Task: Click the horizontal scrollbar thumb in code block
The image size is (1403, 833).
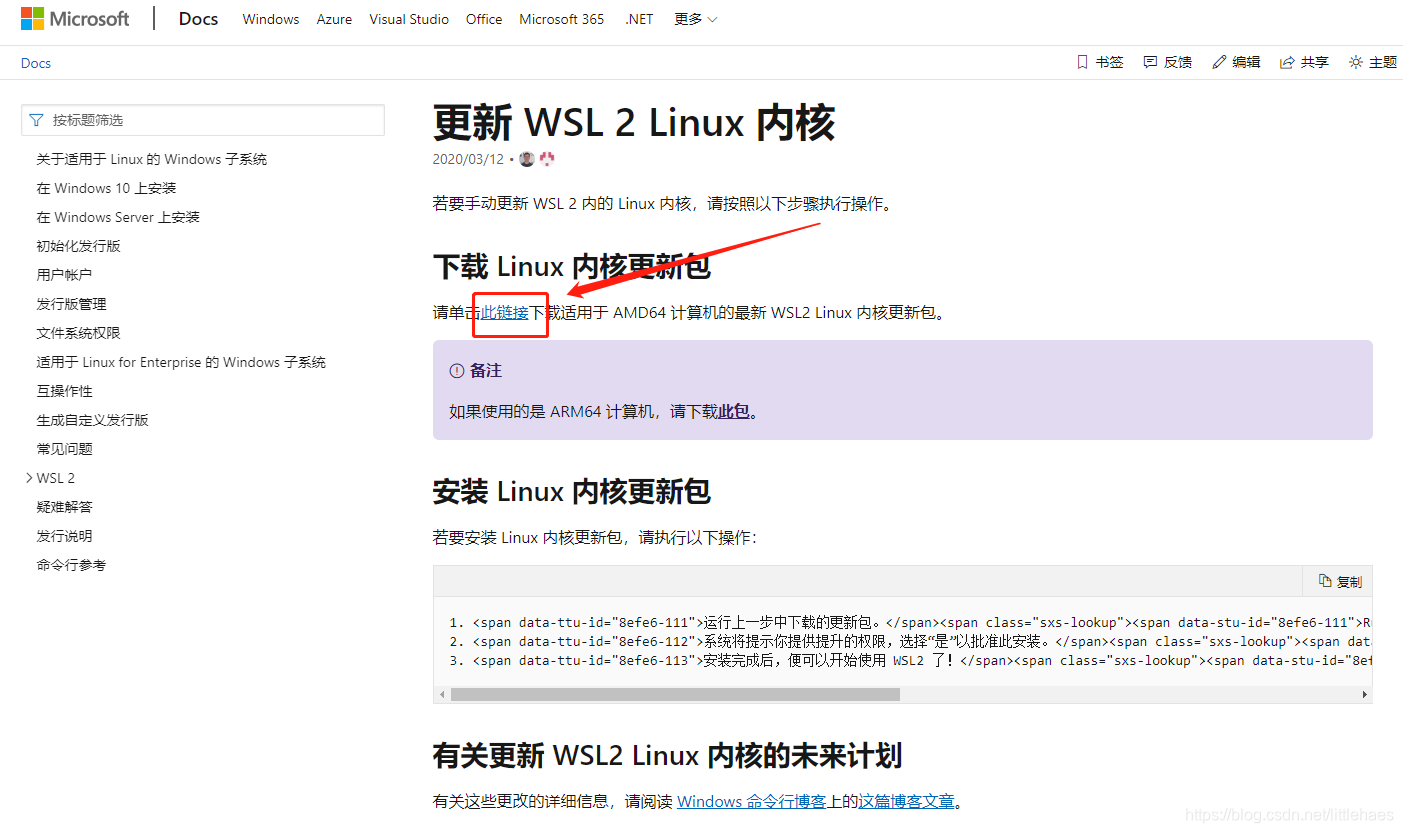Action: coord(675,694)
